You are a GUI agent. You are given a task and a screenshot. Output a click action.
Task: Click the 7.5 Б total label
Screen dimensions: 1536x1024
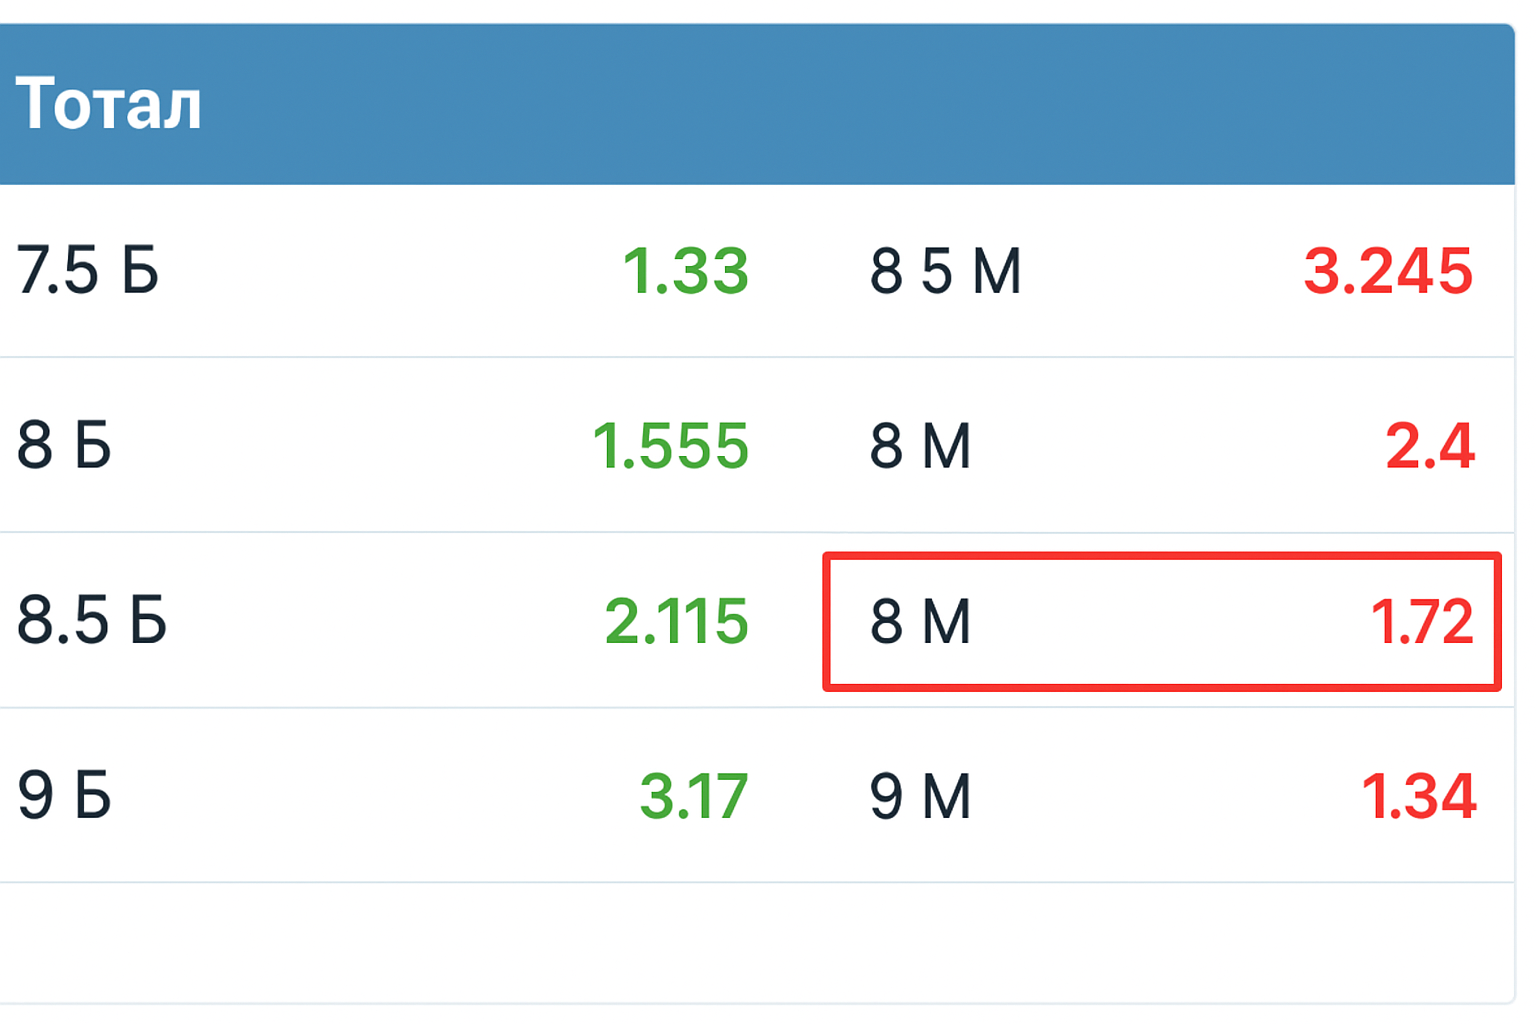[88, 271]
